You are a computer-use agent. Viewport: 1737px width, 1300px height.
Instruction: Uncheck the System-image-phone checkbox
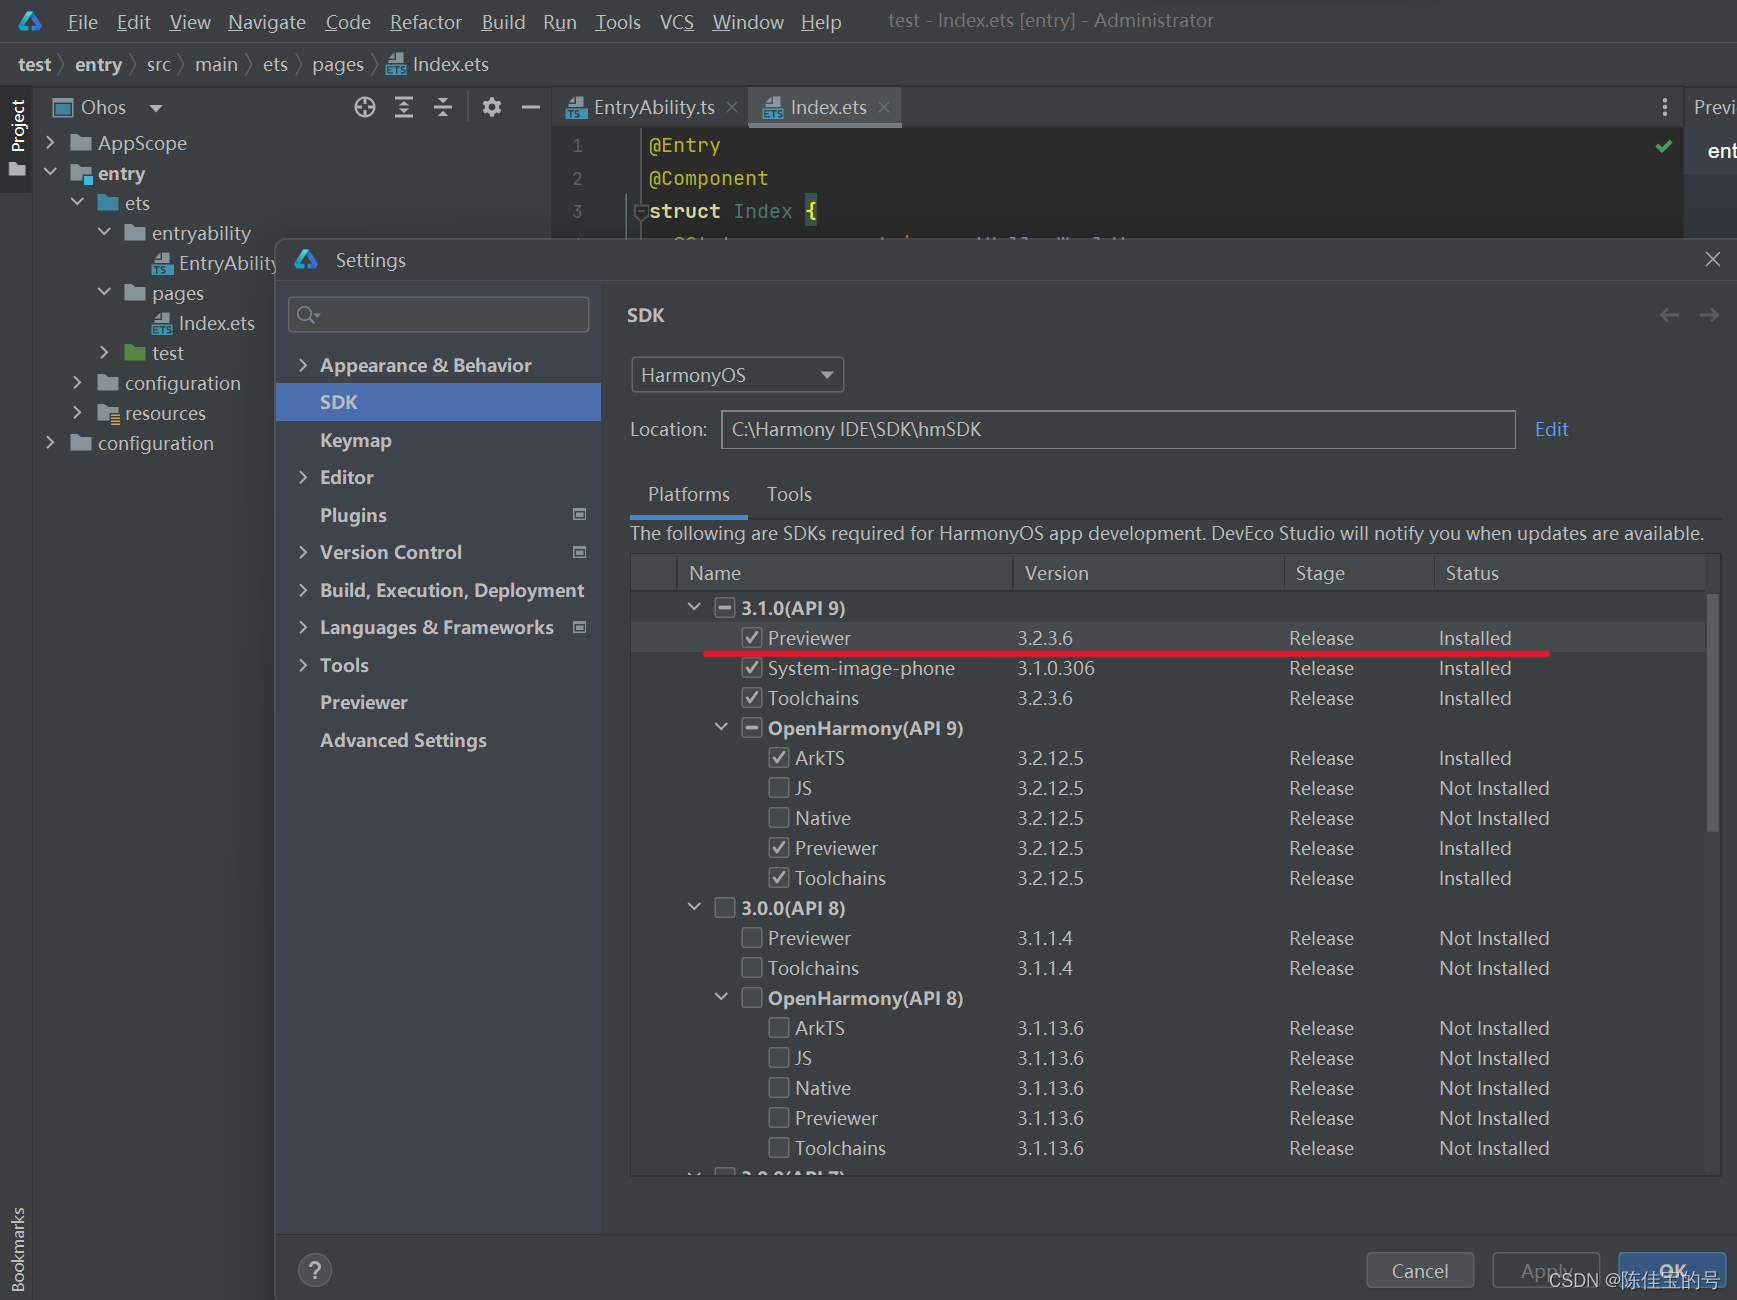[x=752, y=667]
